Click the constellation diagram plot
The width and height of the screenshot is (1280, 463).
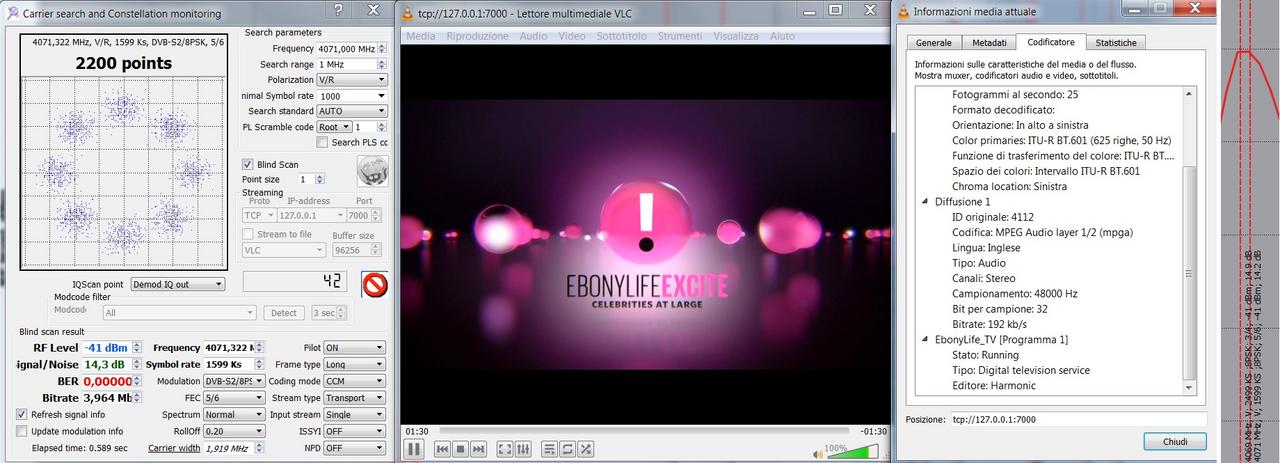click(122, 170)
